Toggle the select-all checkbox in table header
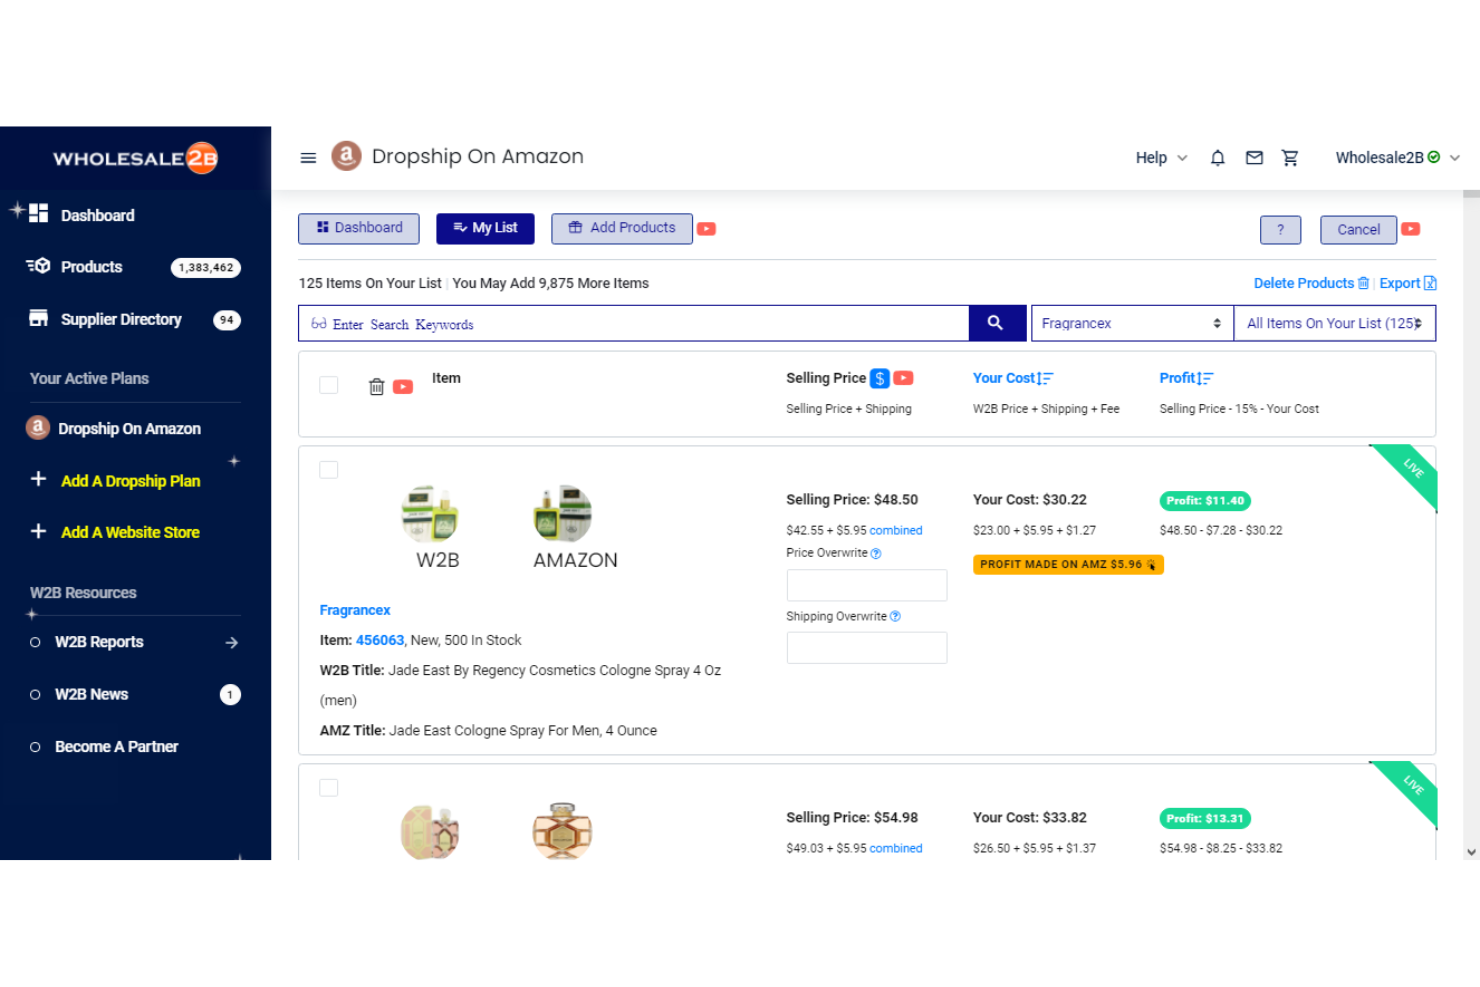The height and width of the screenshot is (987, 1480). pos(328,385)
